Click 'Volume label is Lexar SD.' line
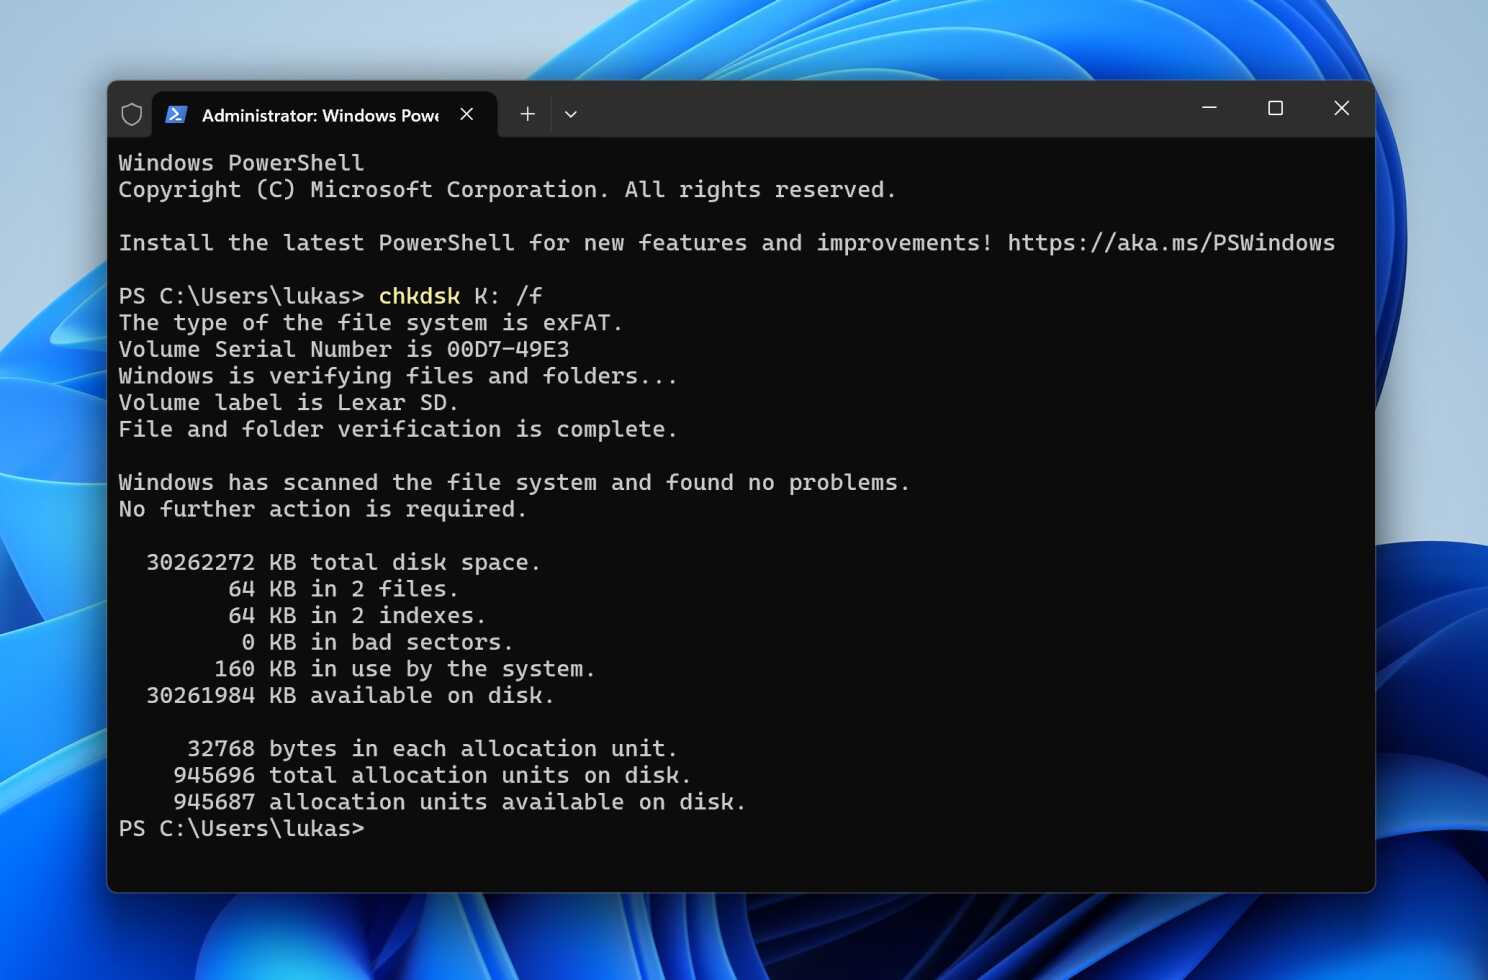This screenshot has width=1488, height=980. pos(288,403)
